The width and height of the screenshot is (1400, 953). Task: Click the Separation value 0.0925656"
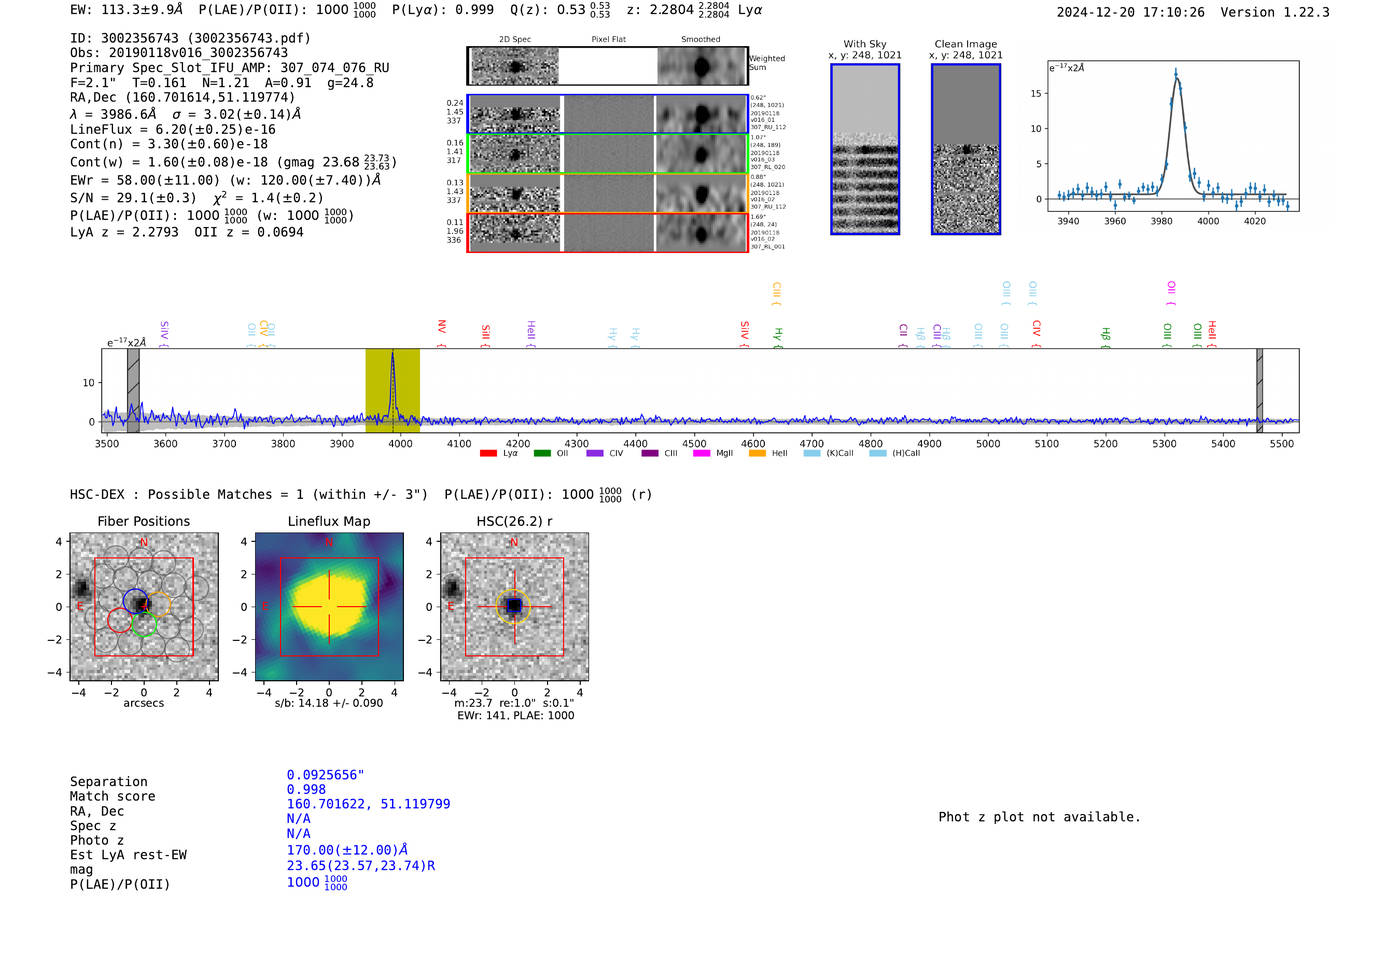click(x=326, y=775)
